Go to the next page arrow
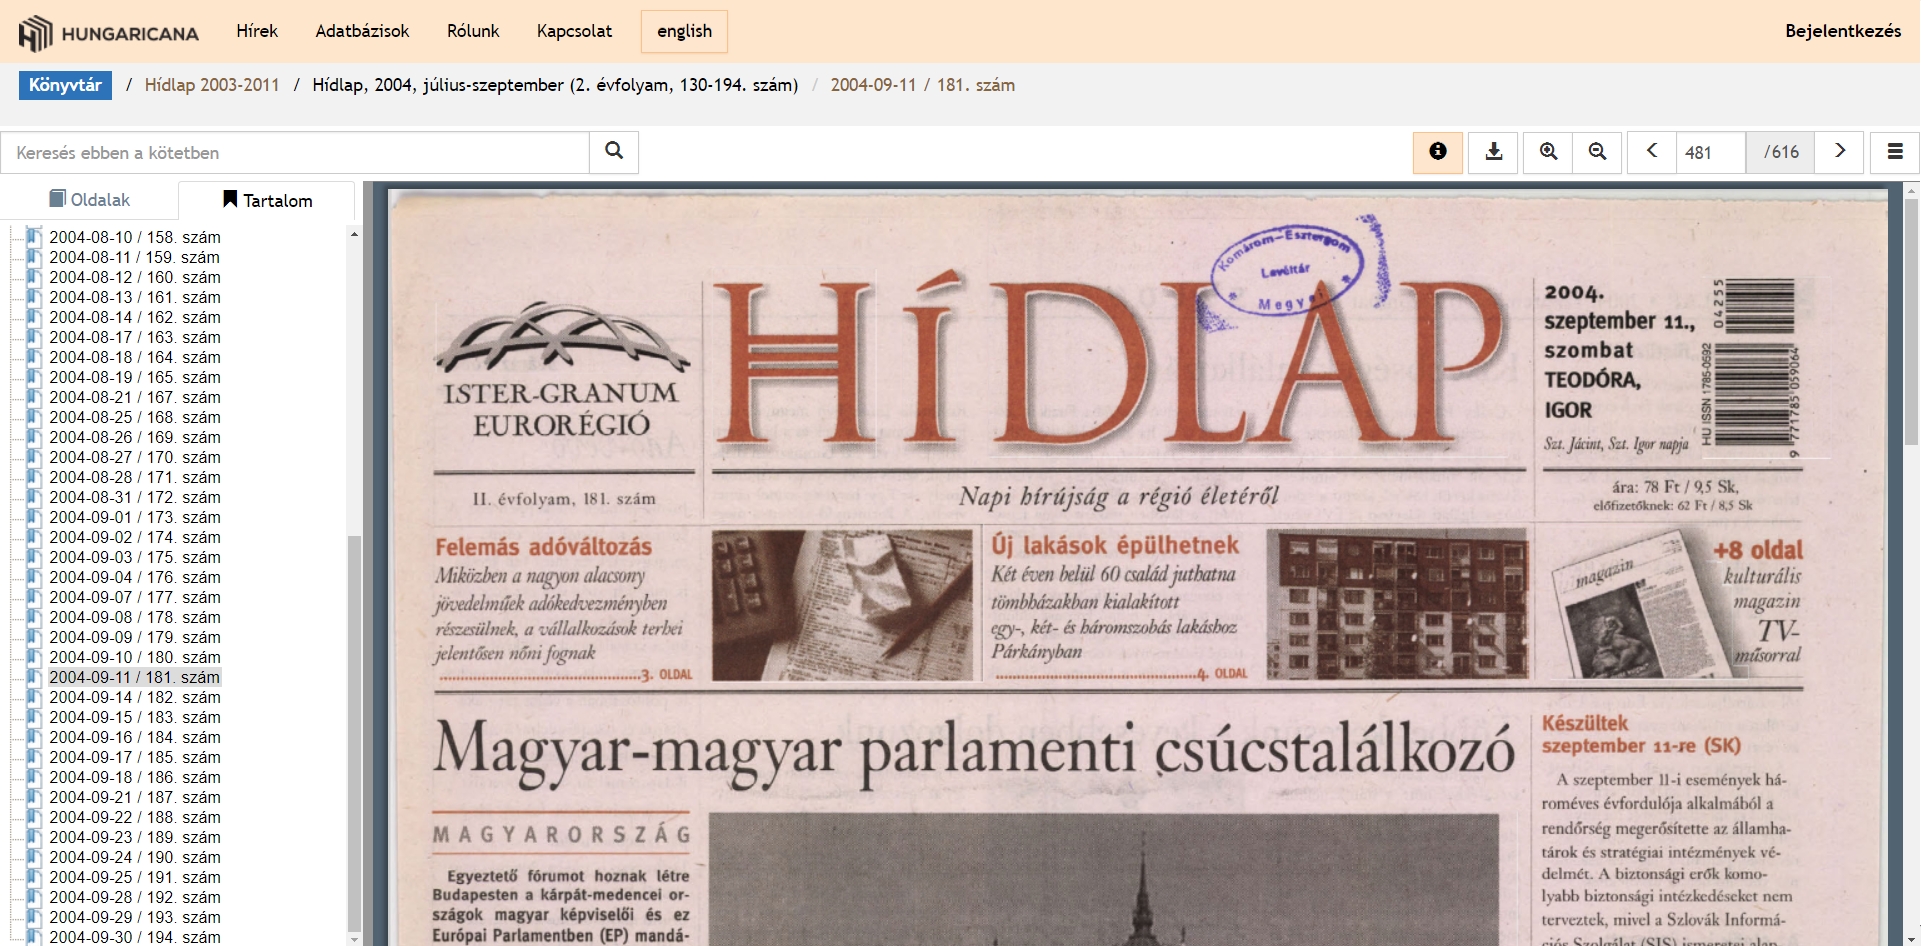 [x=1839, y=152]
